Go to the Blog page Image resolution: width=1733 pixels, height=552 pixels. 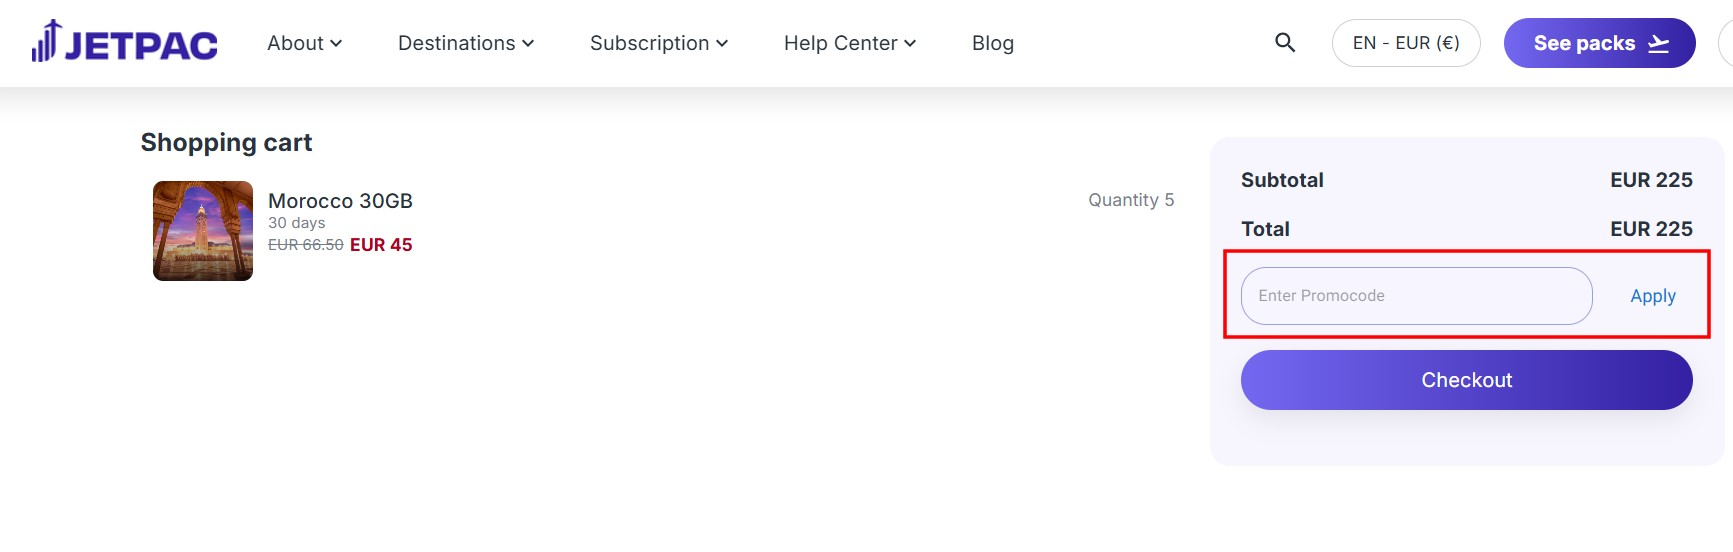[992, 44]
